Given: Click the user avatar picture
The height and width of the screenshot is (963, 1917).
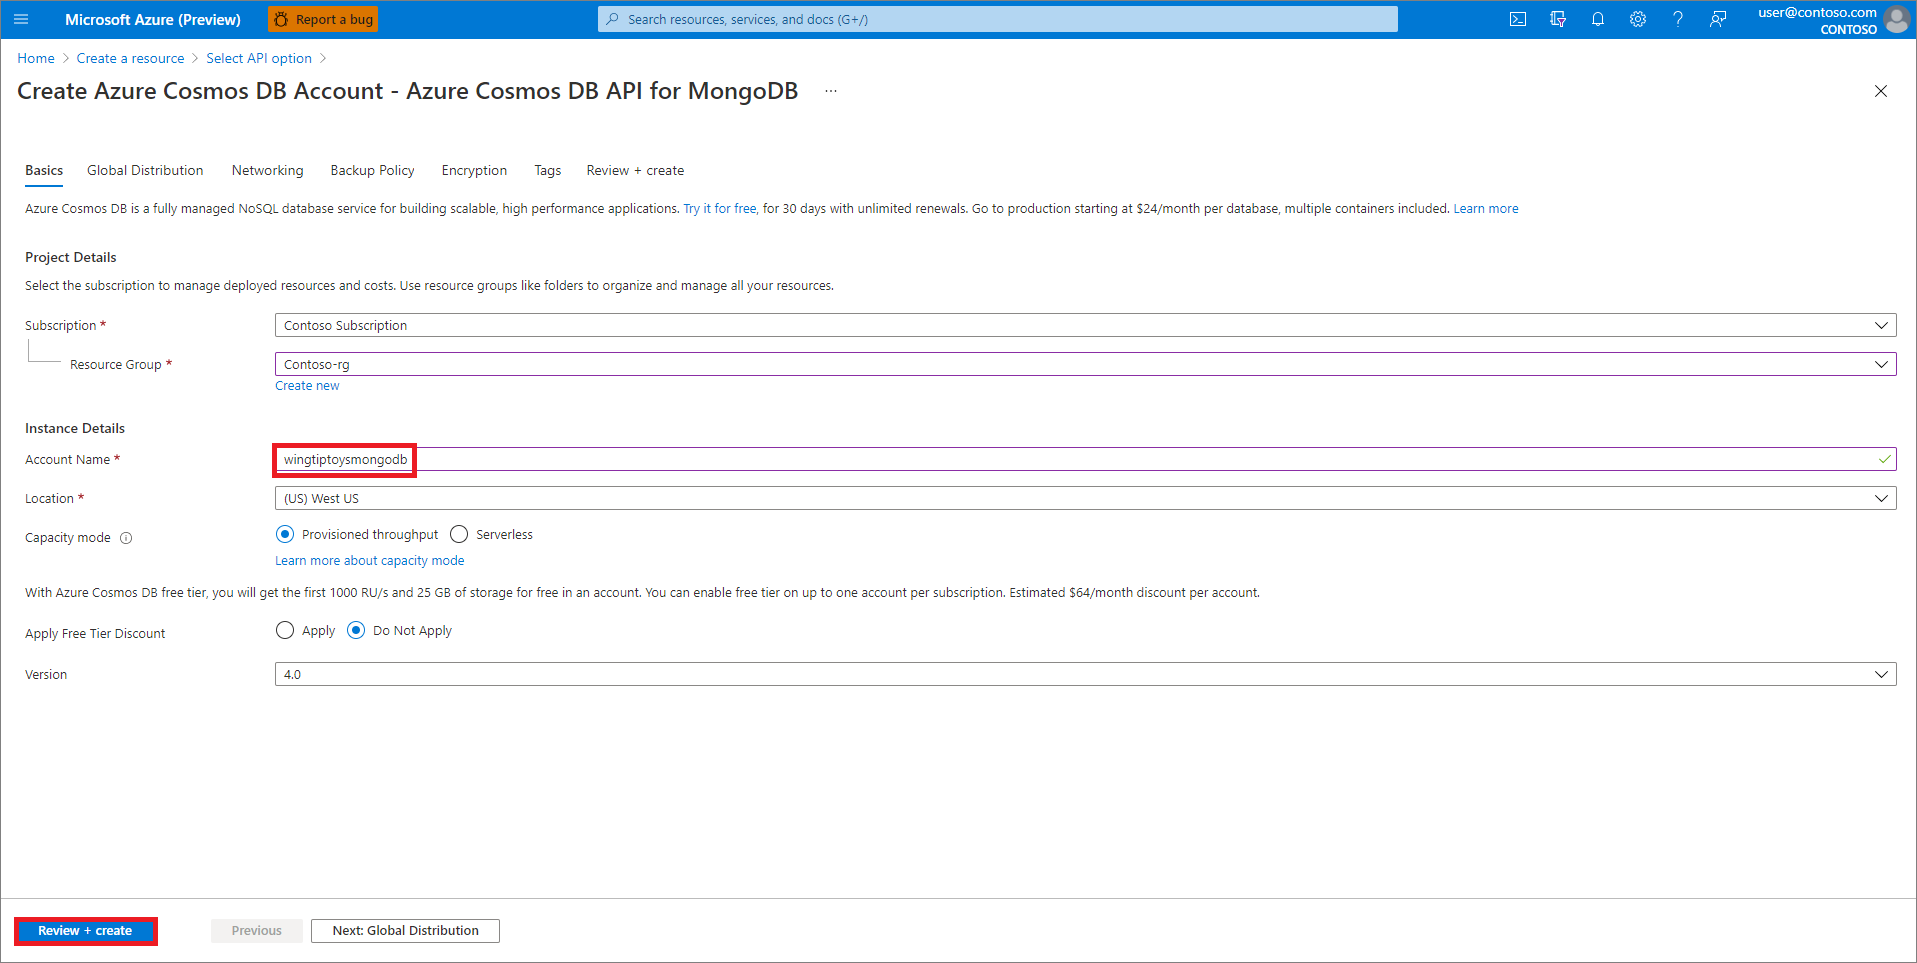Looking at the screenshot, I should pyautogui.click(x=1898, y=19).
